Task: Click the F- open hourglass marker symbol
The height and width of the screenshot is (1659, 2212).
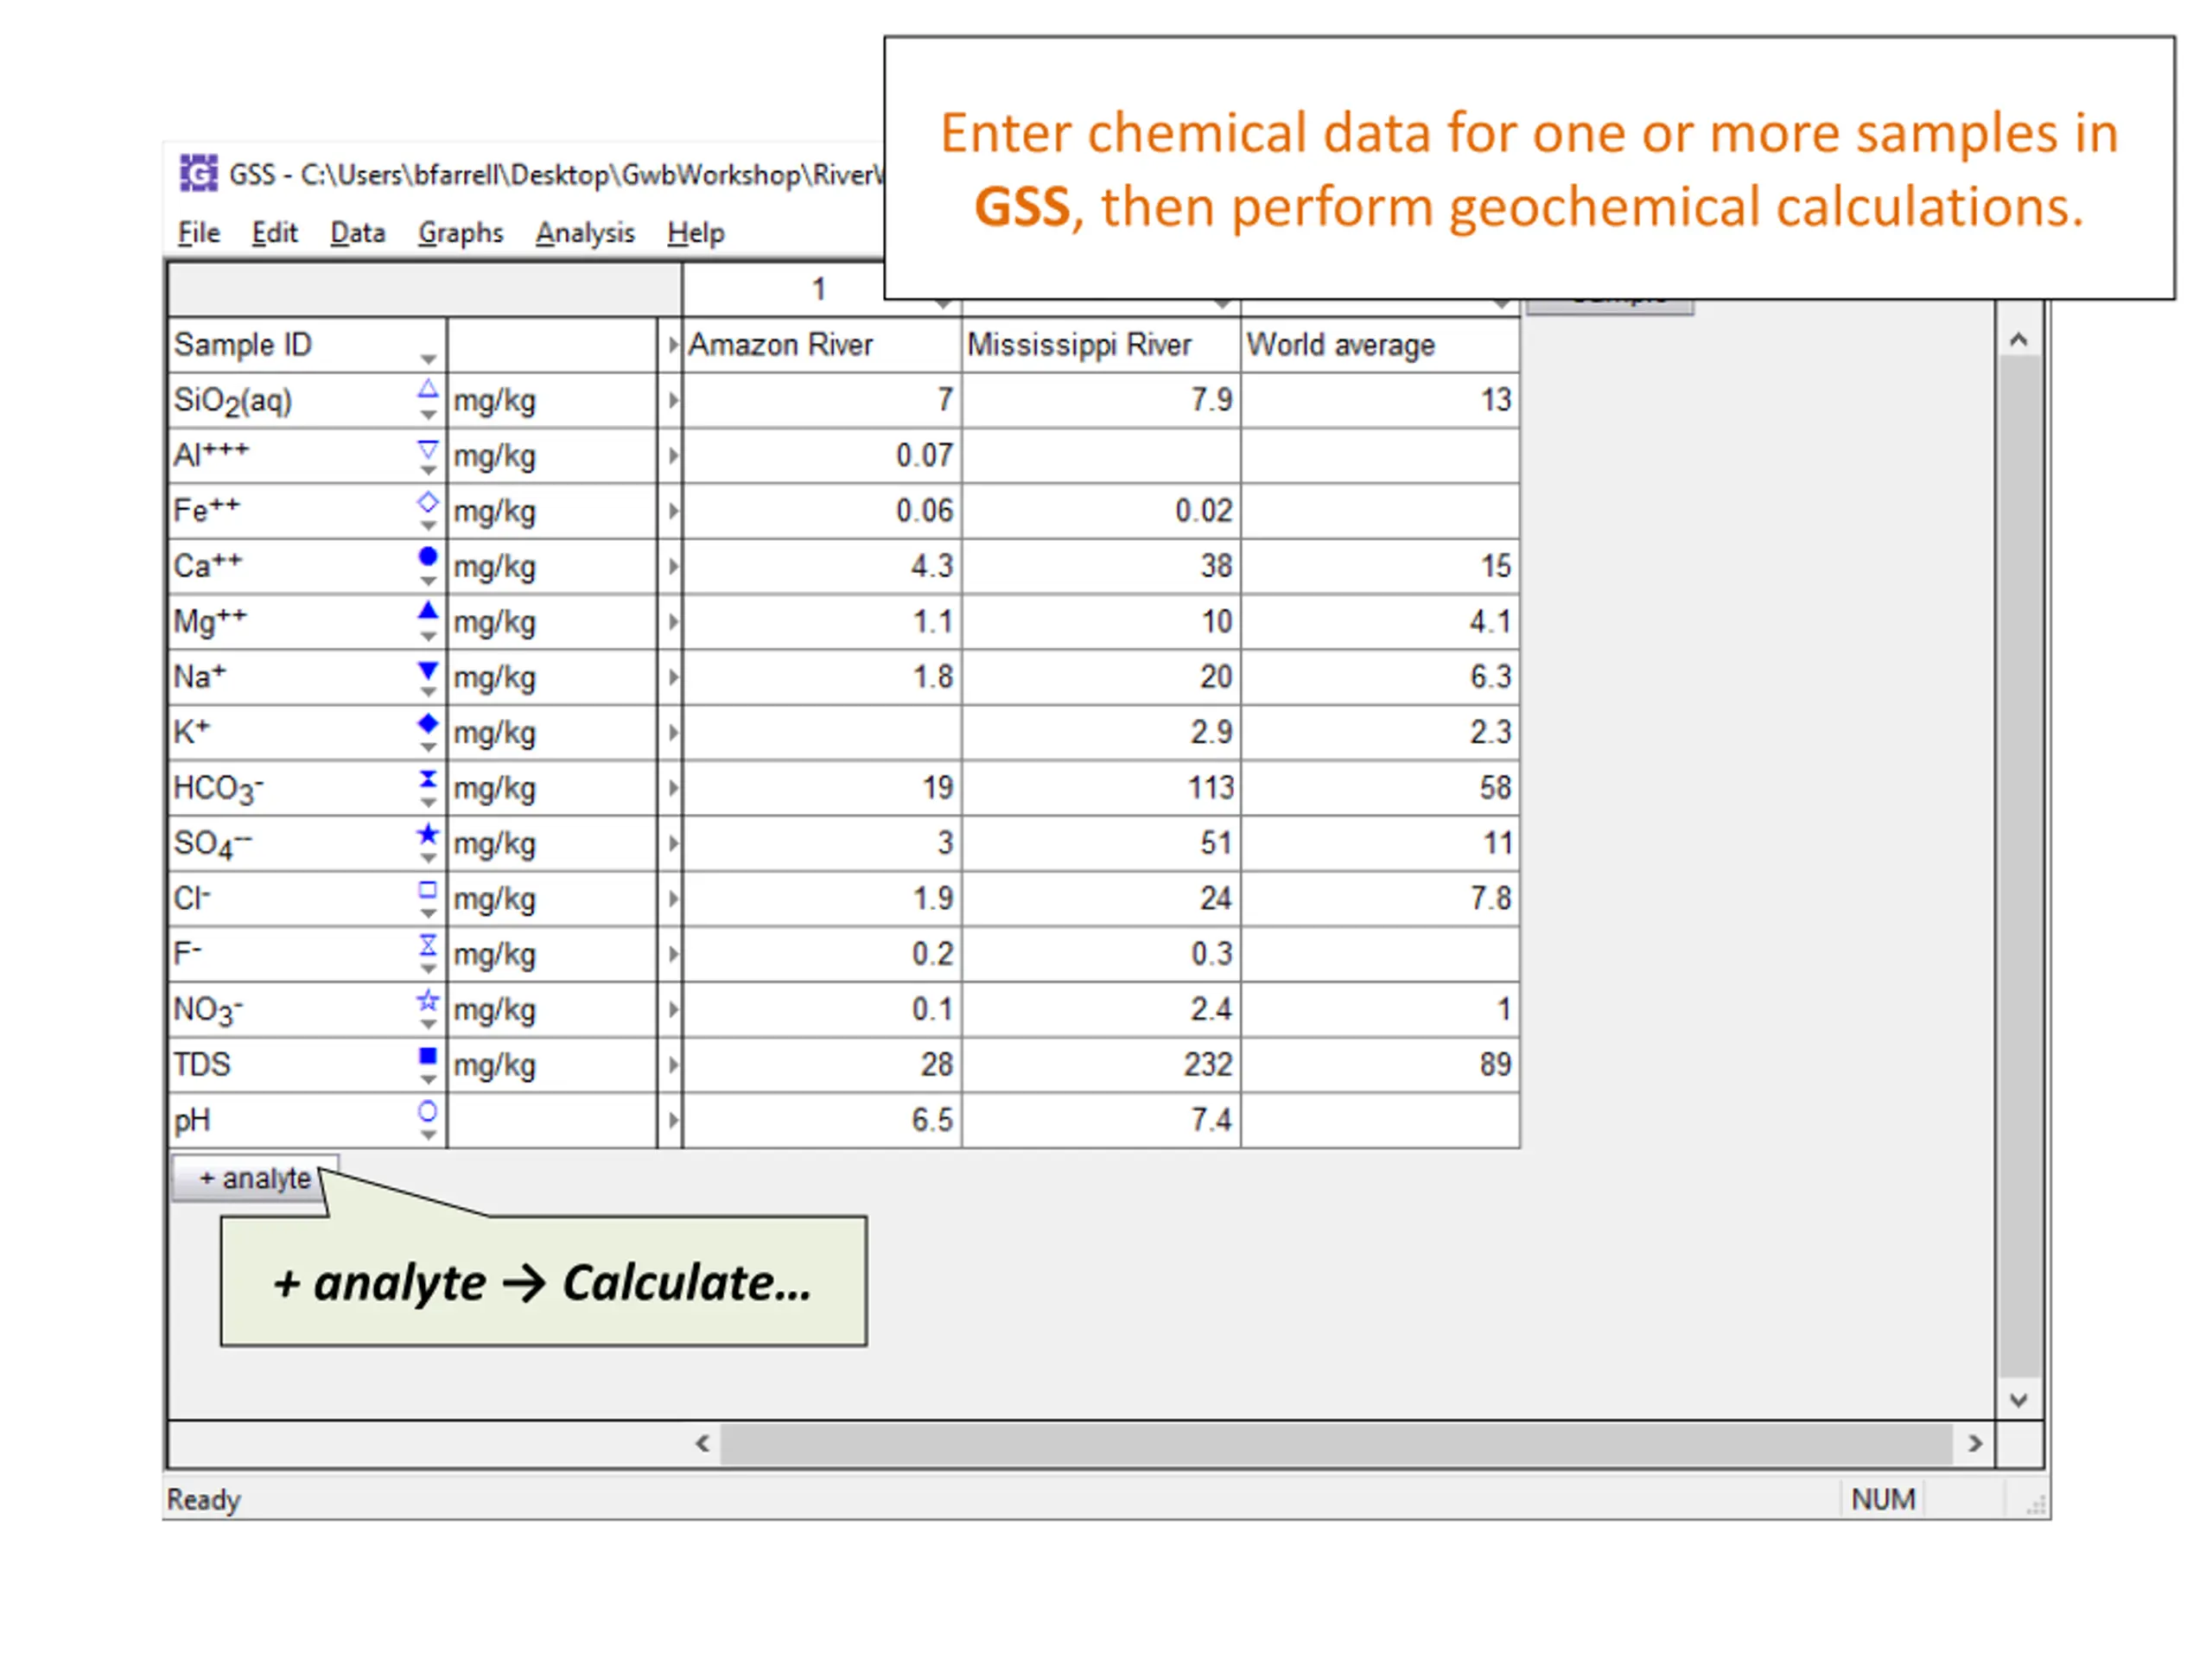Action: click(x=427, y=944)
